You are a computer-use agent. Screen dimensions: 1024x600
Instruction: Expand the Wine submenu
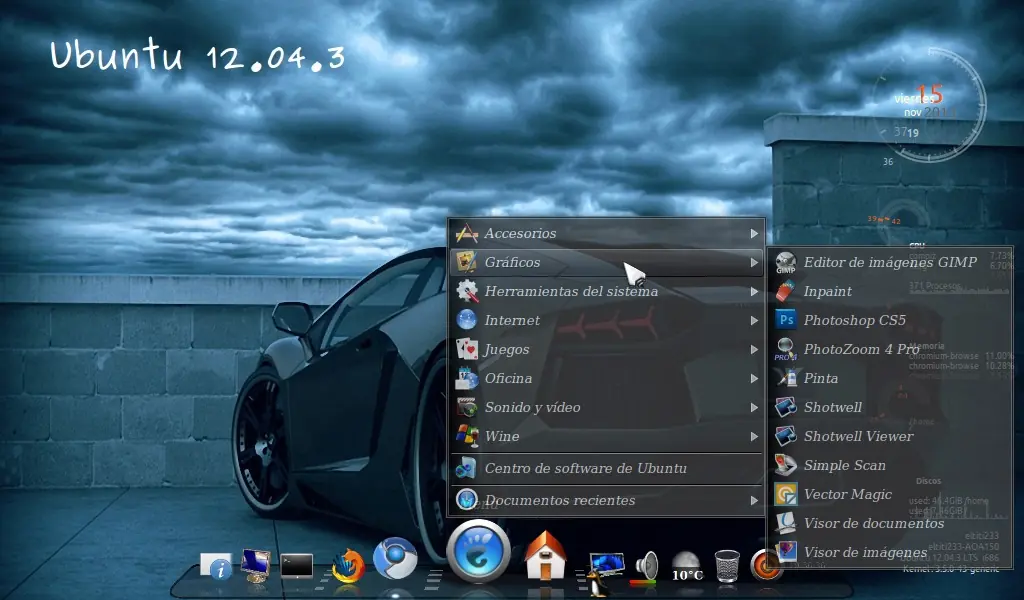pos(606,436)
